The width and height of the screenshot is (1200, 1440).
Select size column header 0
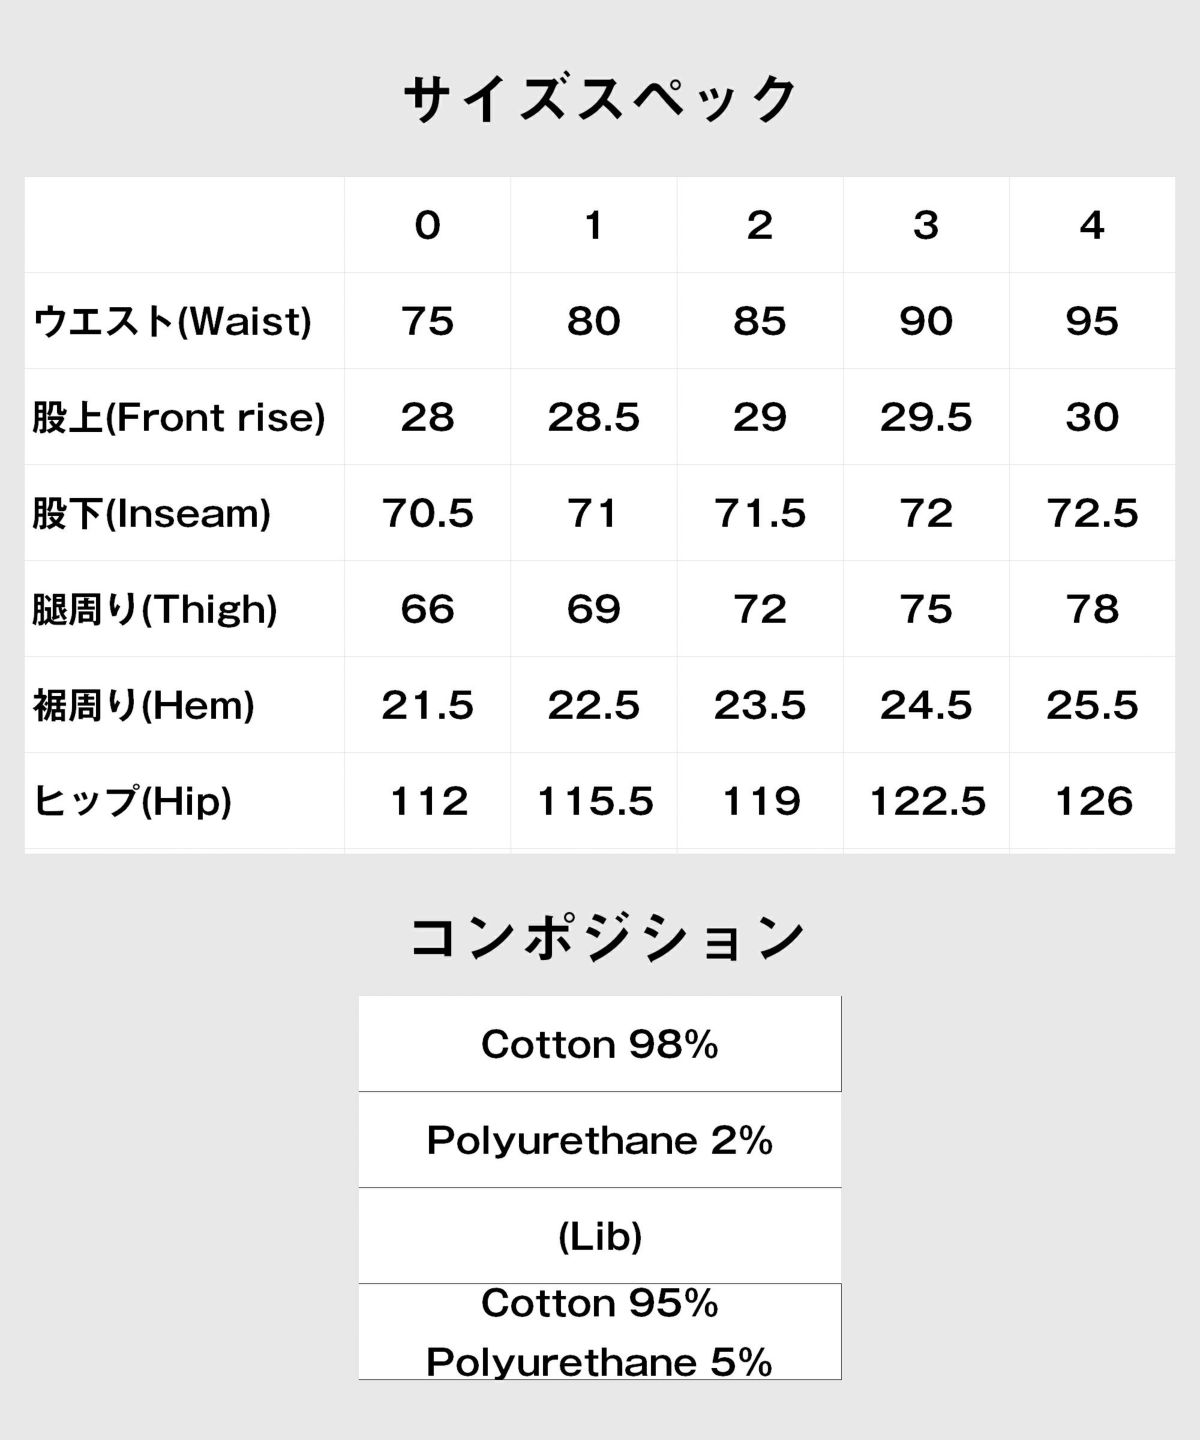click(x=427, y=225)
